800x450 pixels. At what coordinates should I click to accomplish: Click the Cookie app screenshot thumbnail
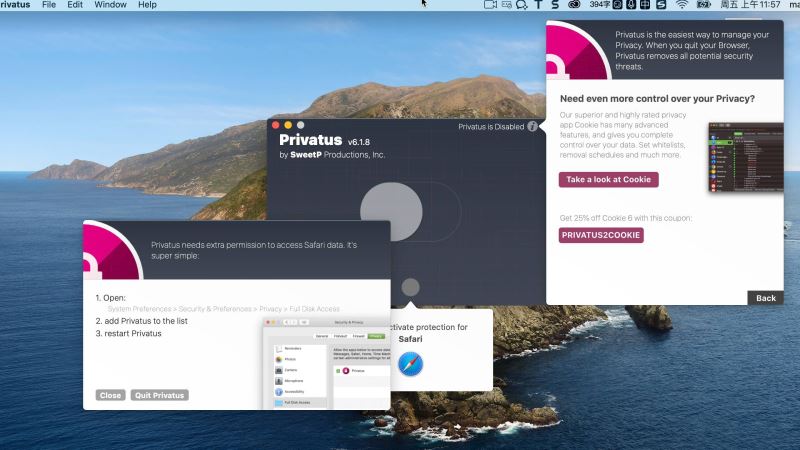tap(746, 157)
